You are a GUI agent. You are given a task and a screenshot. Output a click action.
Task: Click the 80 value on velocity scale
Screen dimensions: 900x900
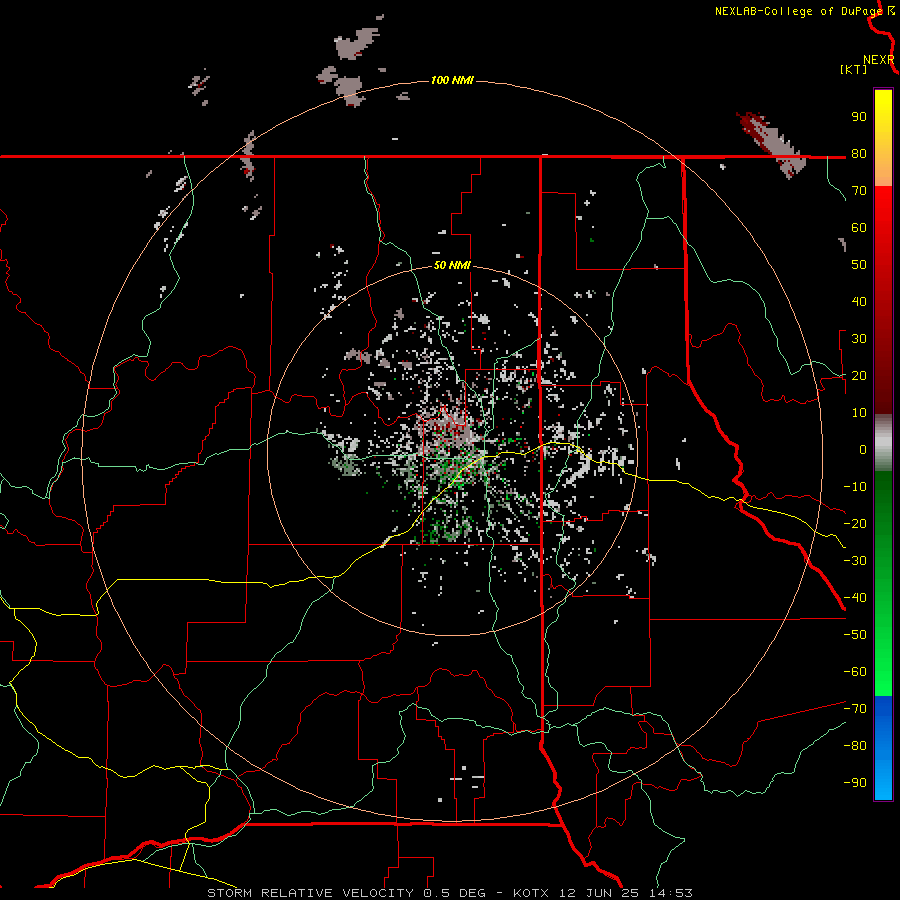pos(859,154)
